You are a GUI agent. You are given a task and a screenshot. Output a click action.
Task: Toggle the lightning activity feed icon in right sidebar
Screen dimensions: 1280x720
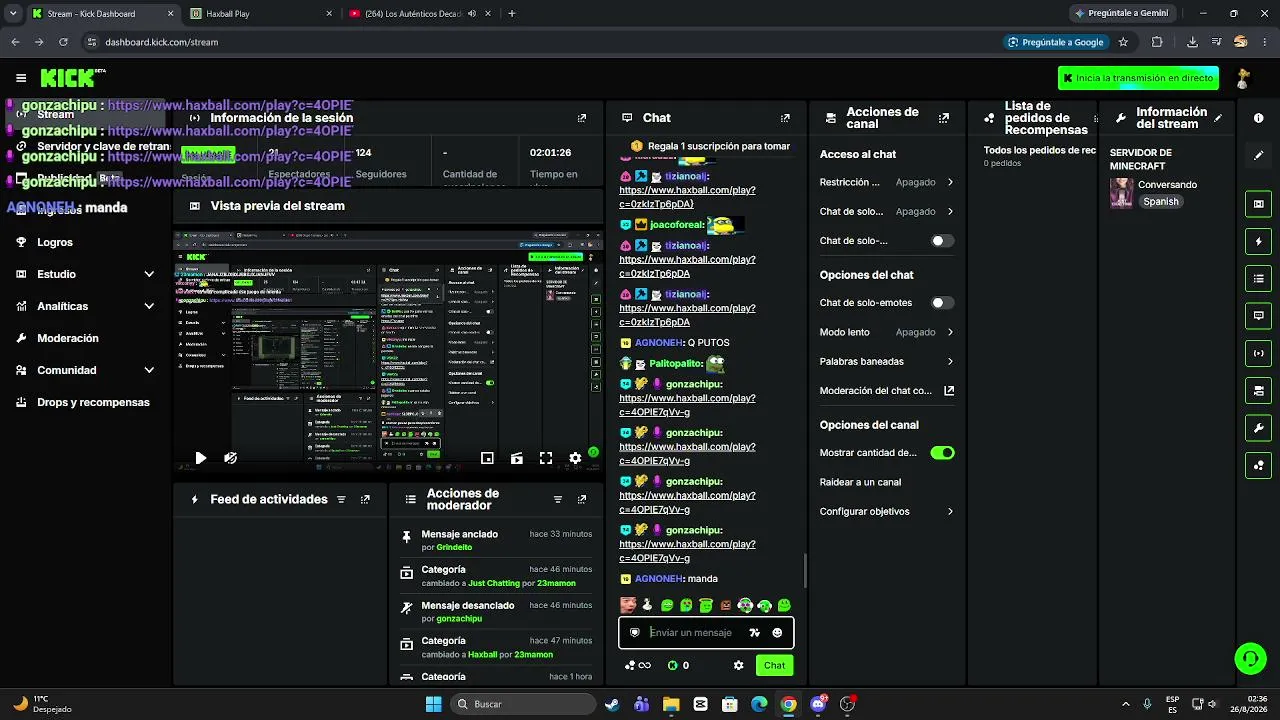pos(1258,241)
